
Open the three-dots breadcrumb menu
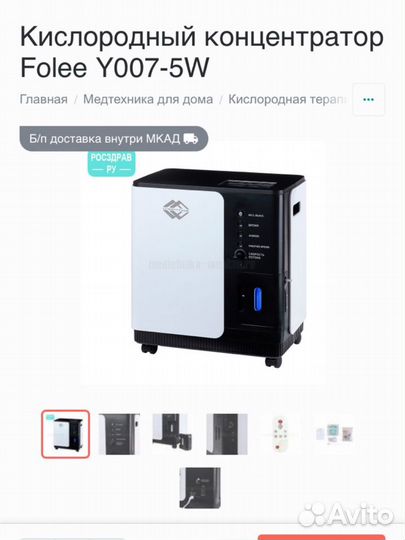point(368,100)
